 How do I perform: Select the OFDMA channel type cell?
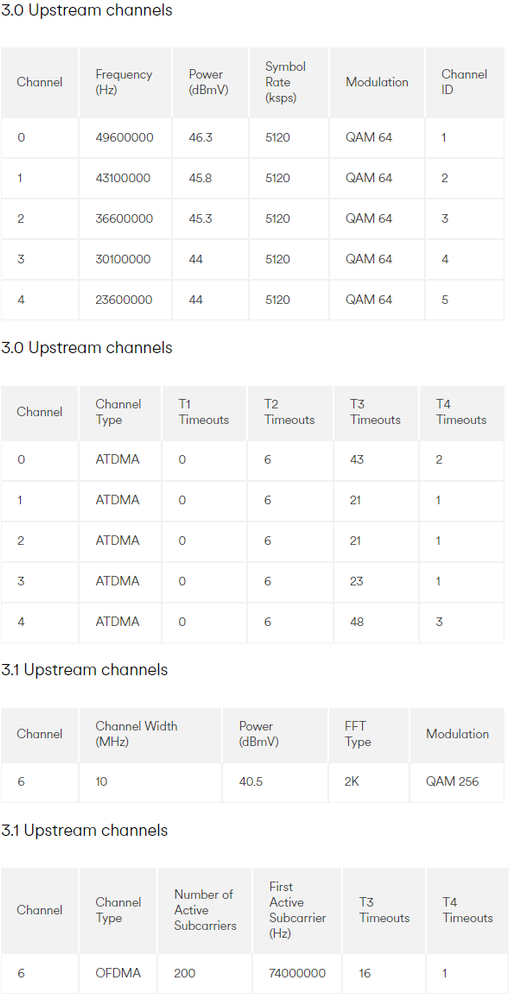coord(118,974)
